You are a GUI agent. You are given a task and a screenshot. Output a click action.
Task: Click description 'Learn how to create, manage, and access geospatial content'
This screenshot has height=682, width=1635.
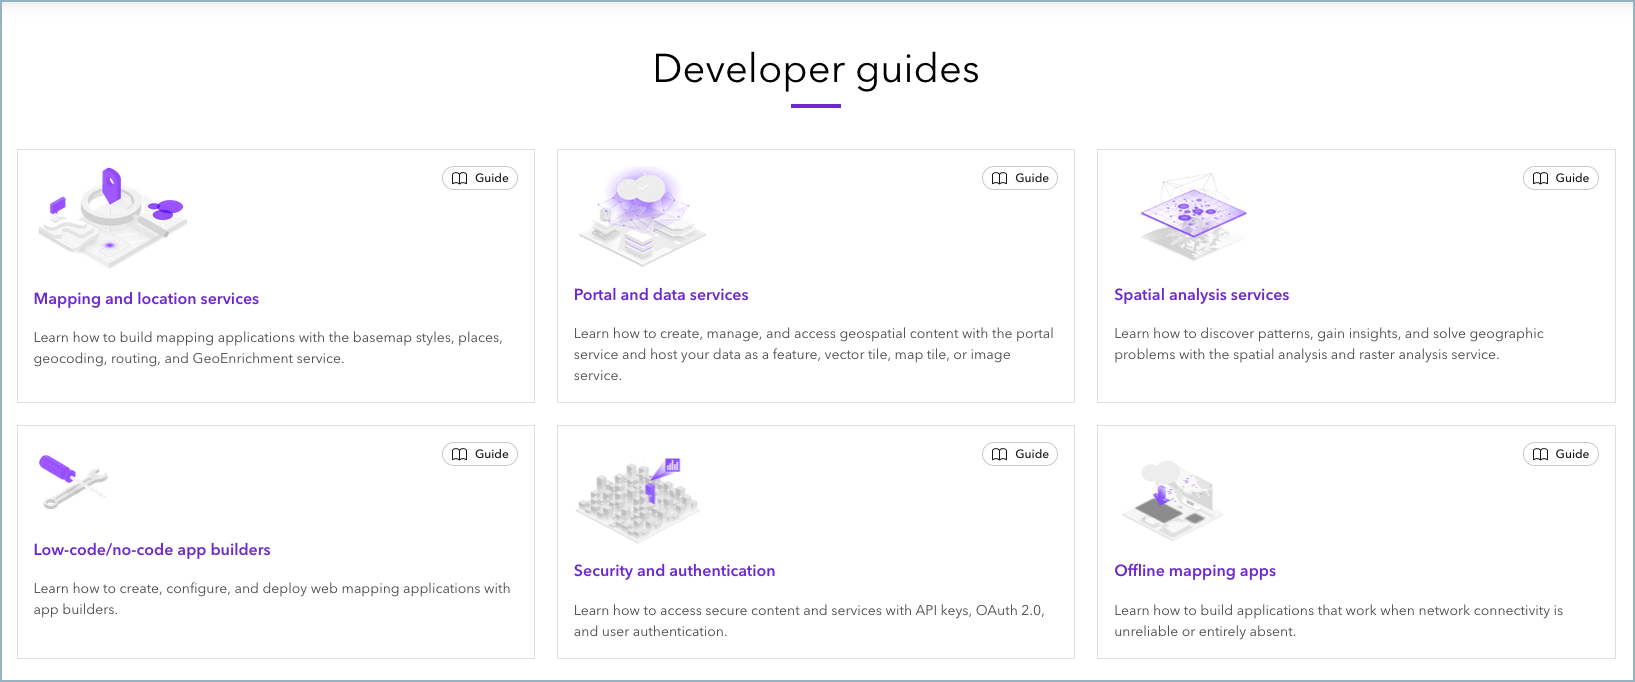coord(814,354)
